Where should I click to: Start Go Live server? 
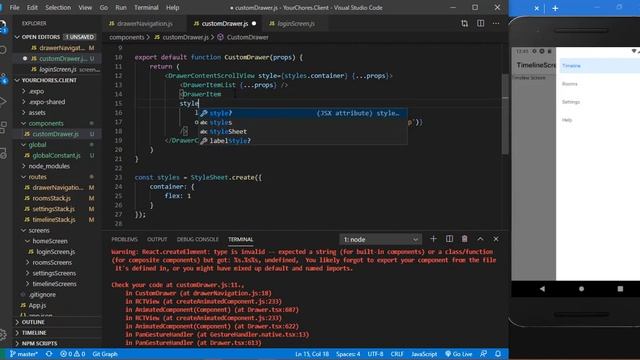(x=459, y=354)
